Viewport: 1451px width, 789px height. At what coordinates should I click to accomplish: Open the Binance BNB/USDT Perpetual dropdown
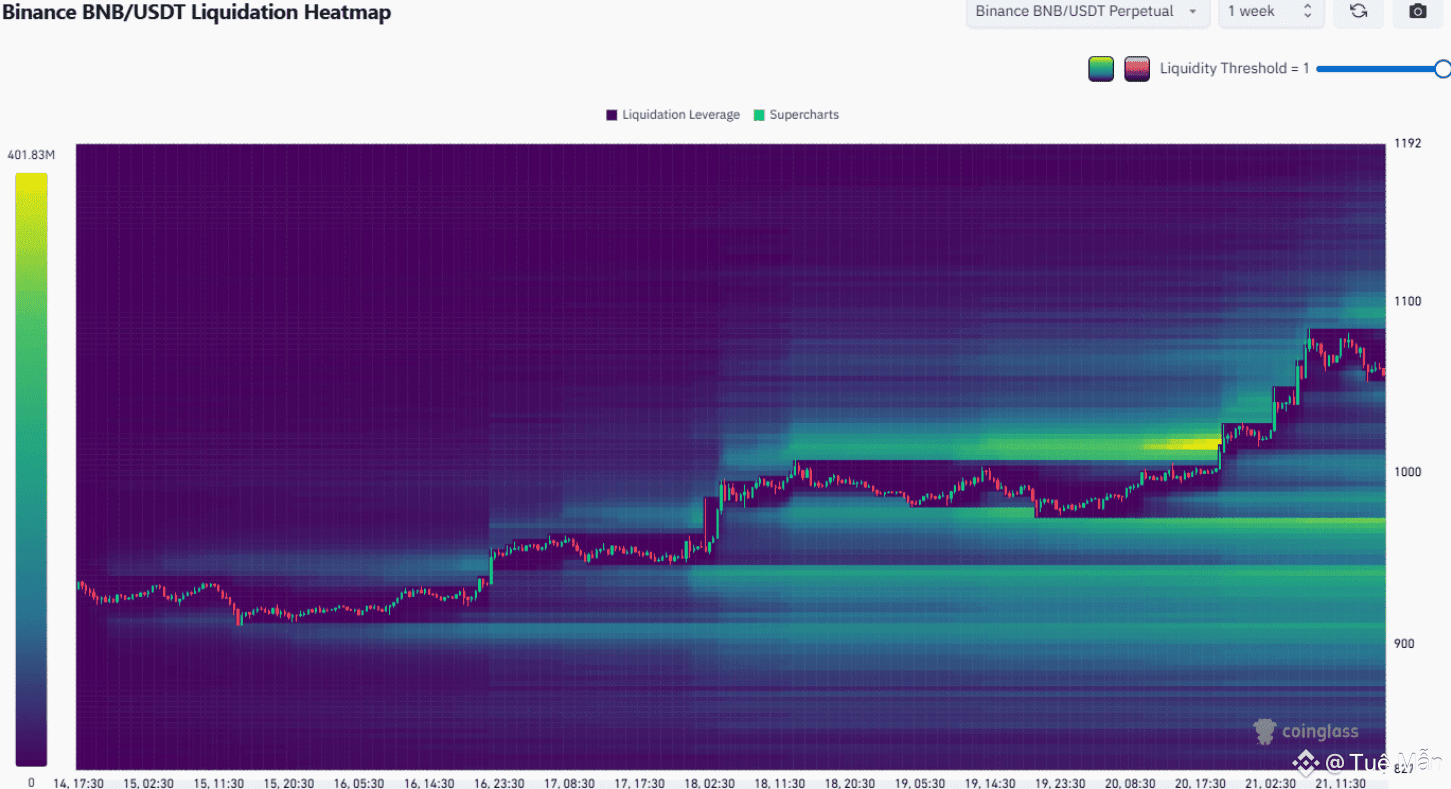[x=1086, y=11]
